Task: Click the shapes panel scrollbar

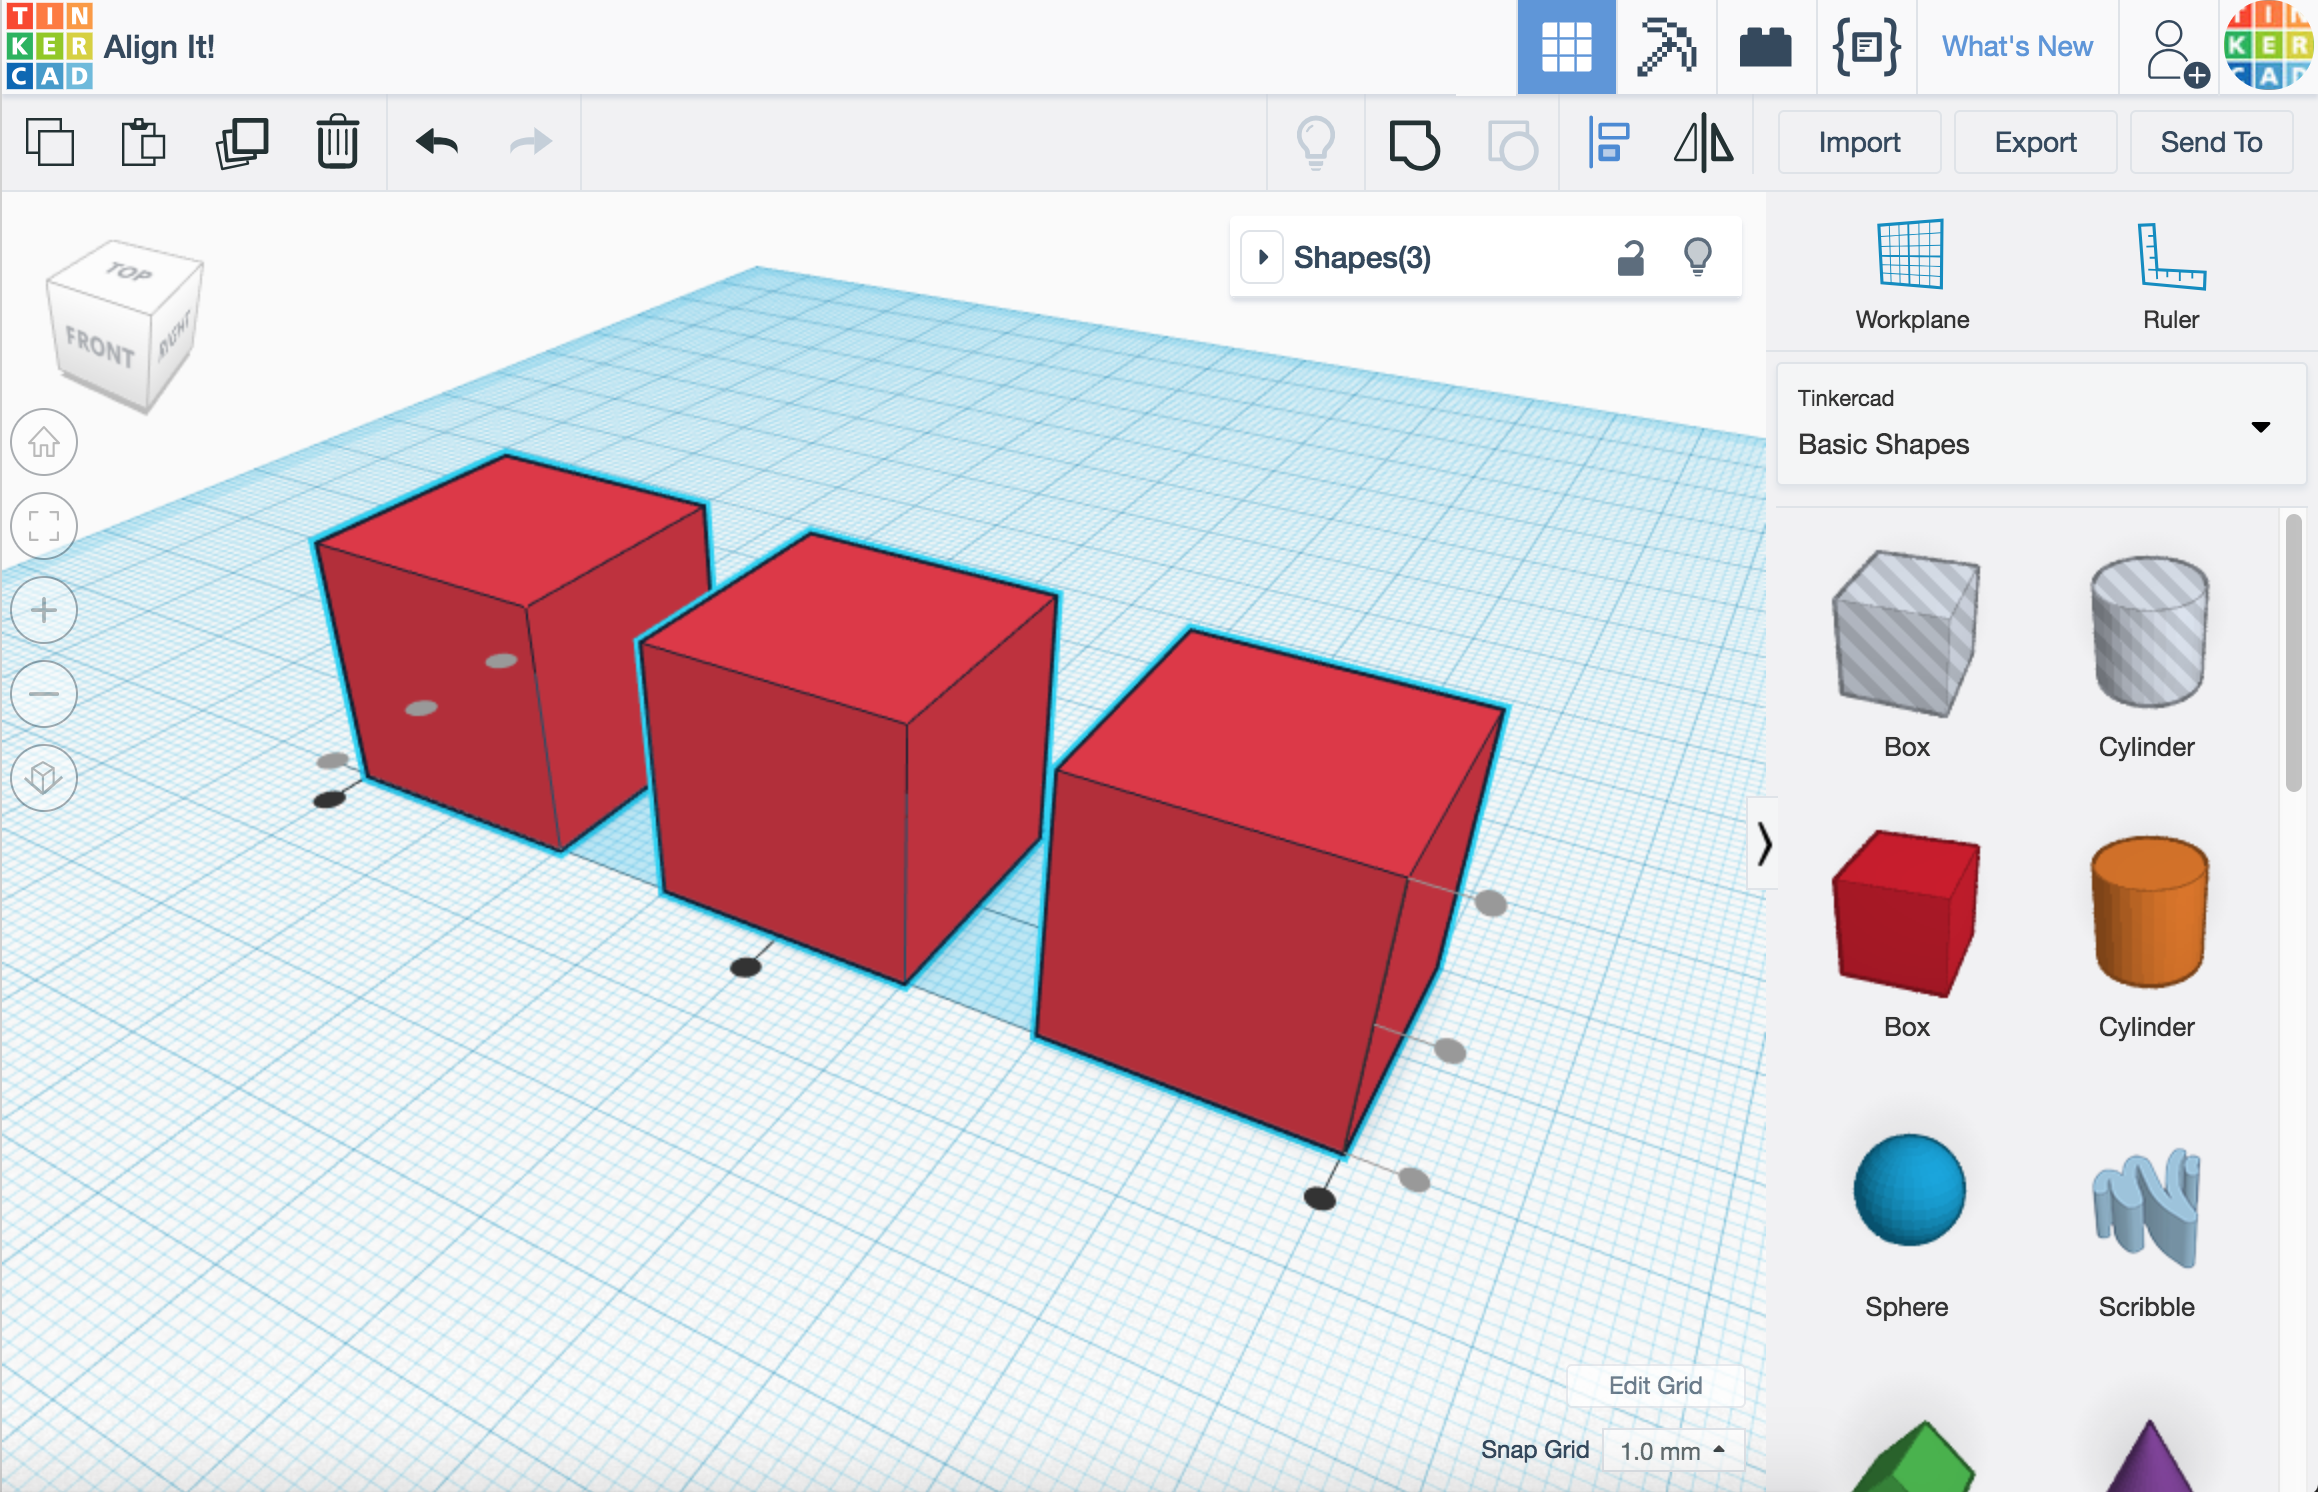Action: click(x=2294, y=652)
